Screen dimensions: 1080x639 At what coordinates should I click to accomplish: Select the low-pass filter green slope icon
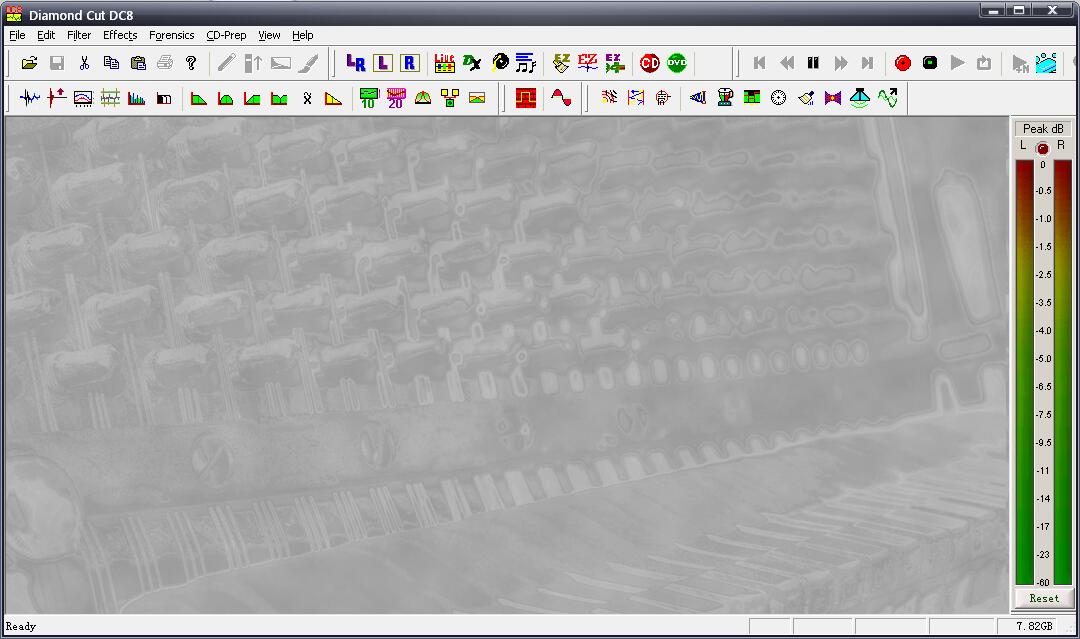[x=199, y=98]
